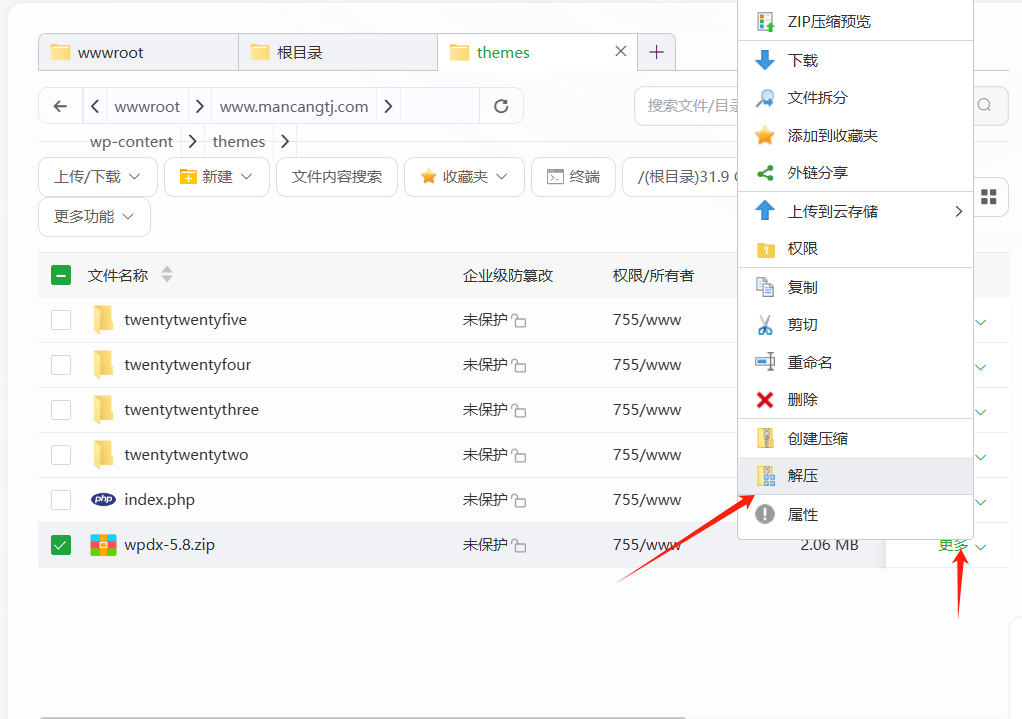Check the twentytwentyfive folder checkbox

click(x=61, y=320)
